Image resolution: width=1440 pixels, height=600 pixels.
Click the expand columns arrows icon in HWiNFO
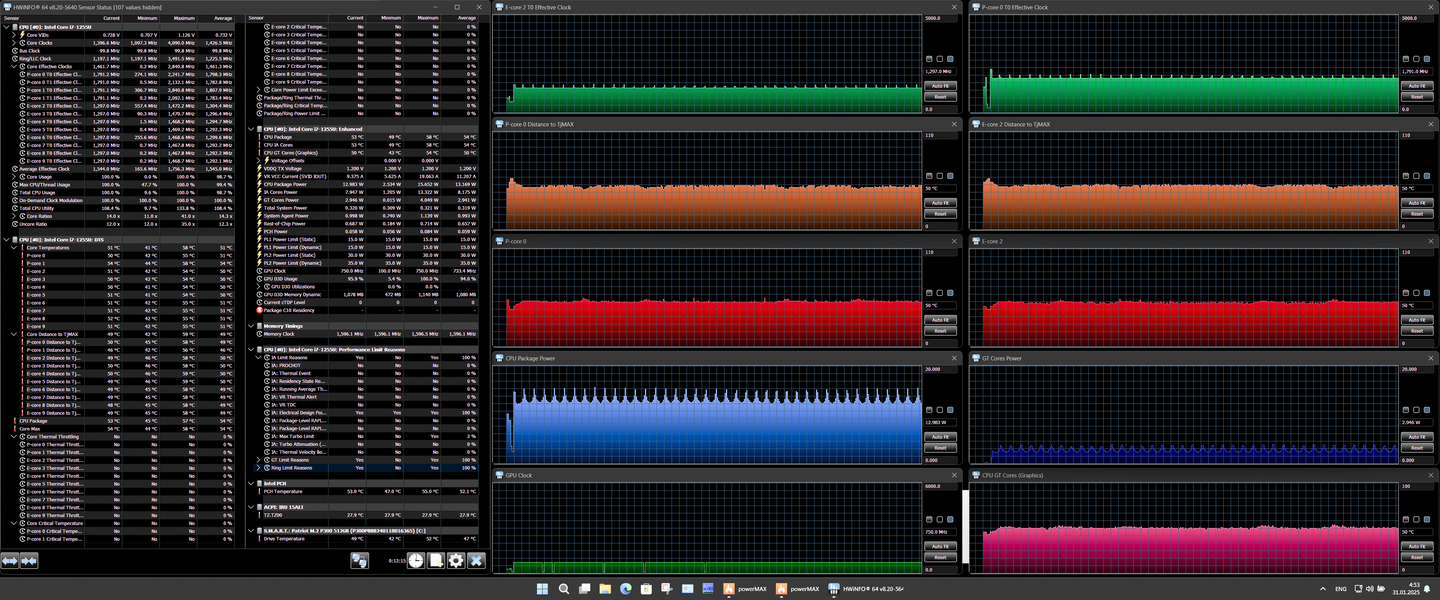[x=10, y=561]
